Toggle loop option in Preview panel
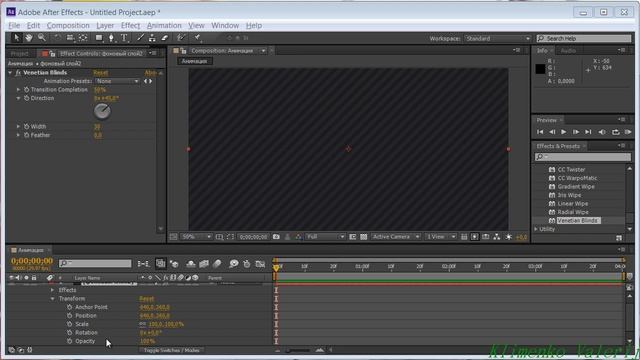Image resolution: width=640 pixels, height=360 pixels. pos(616,132)
